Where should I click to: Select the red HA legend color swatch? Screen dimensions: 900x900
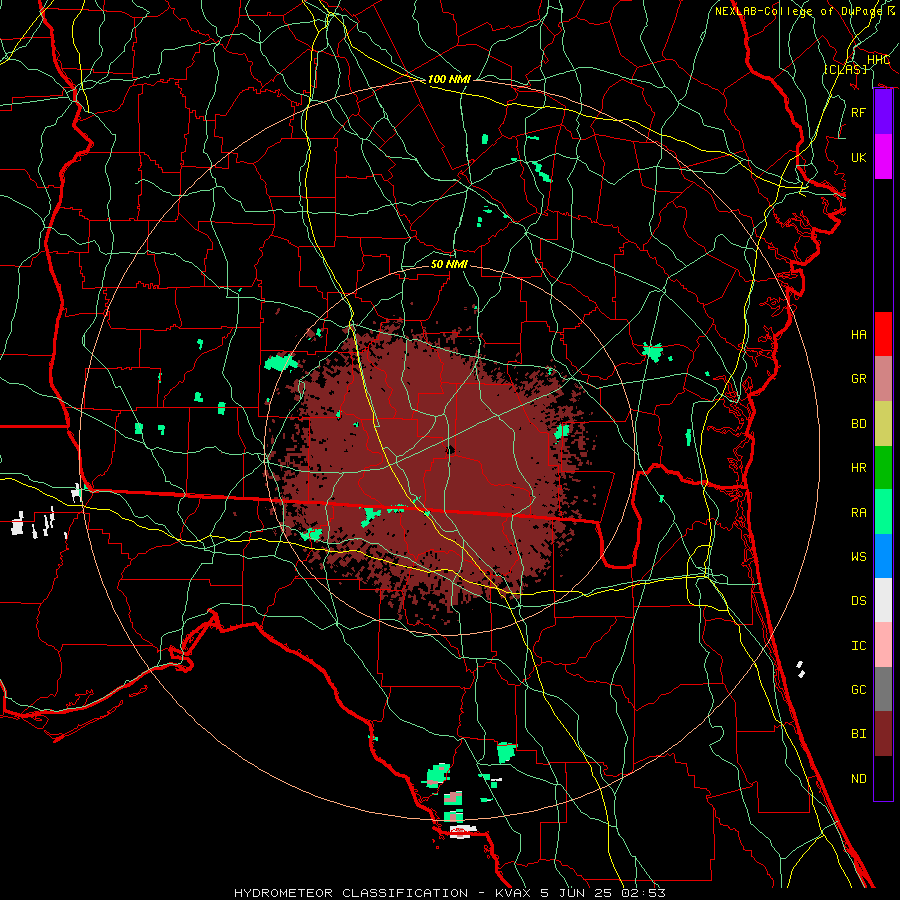(883, 334)
